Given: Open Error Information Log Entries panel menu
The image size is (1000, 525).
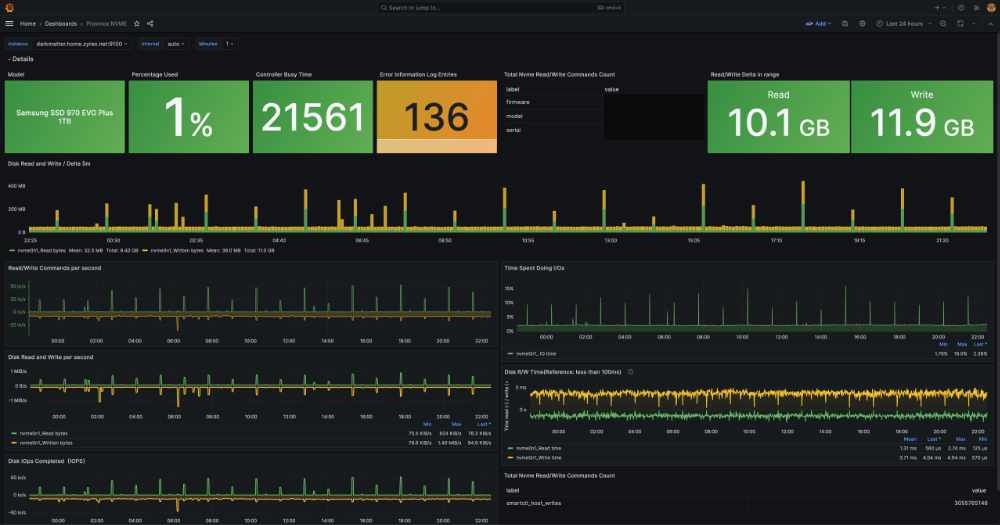Looking at the screenshot, I should pyautogui.click(x=418, y=75).
